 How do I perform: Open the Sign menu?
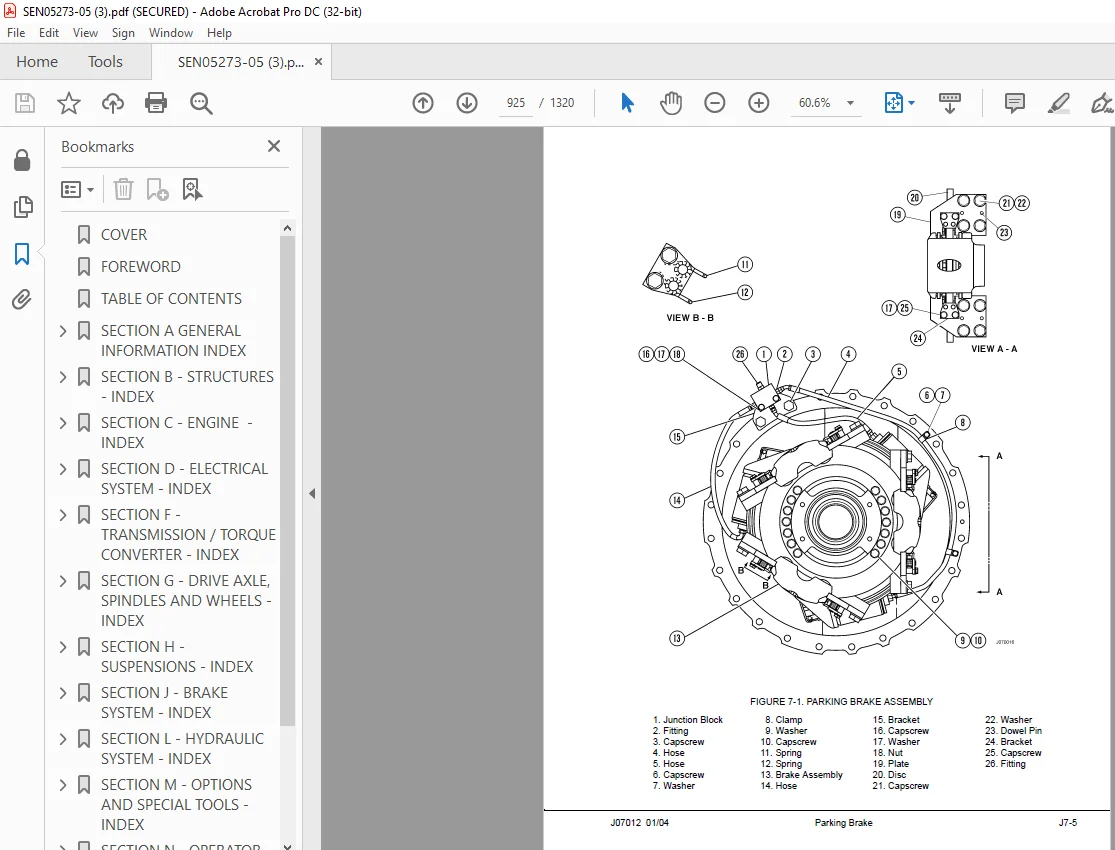click(123, 33)
